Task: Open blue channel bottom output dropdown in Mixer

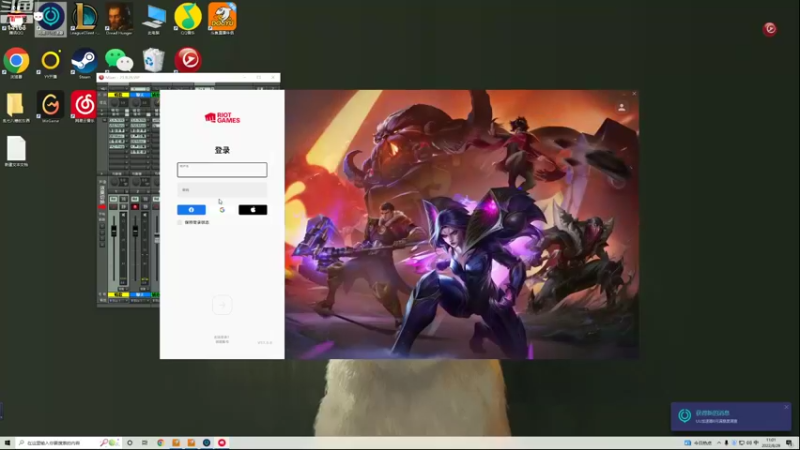Action: point(140,301)
